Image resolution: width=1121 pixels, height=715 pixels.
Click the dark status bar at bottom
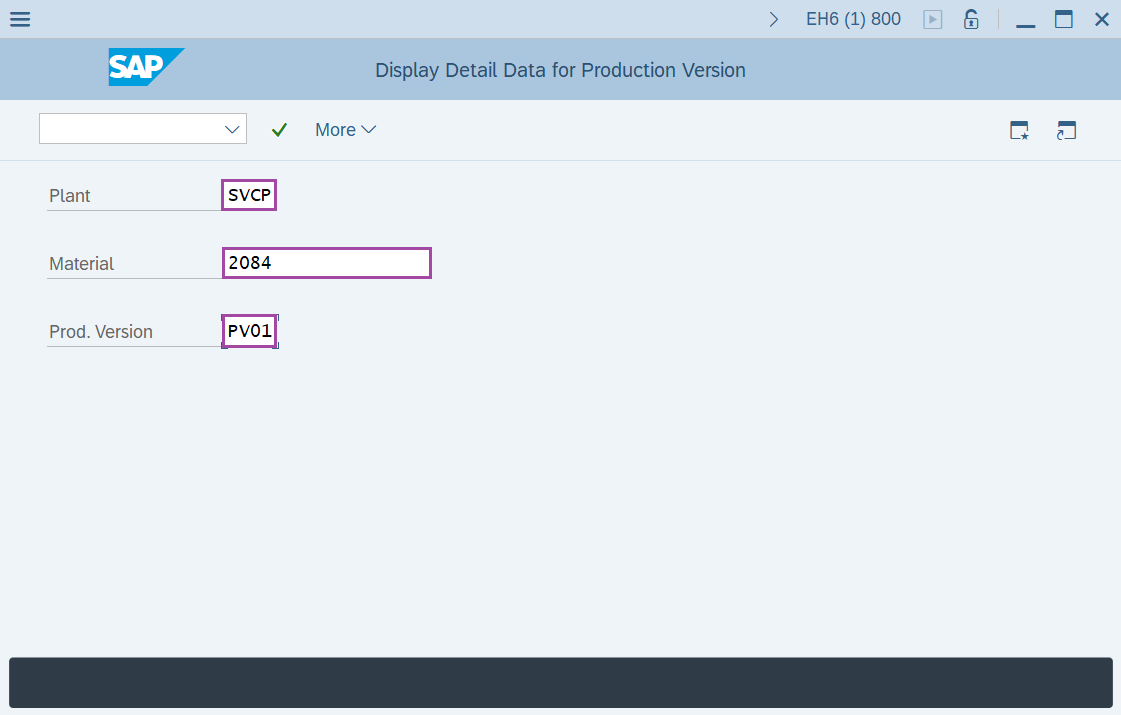click(x=560, y=683)
